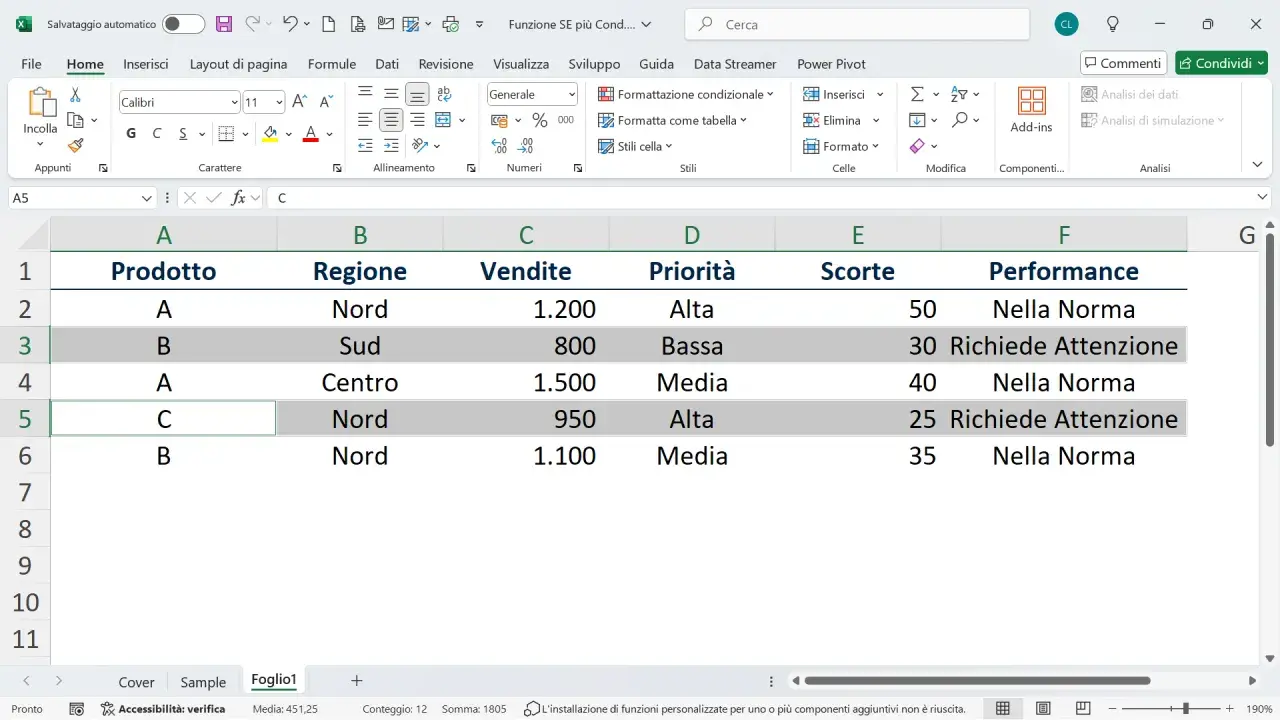Click the zoom slider handle
1280x720 pixels.
click(1185, 709)
